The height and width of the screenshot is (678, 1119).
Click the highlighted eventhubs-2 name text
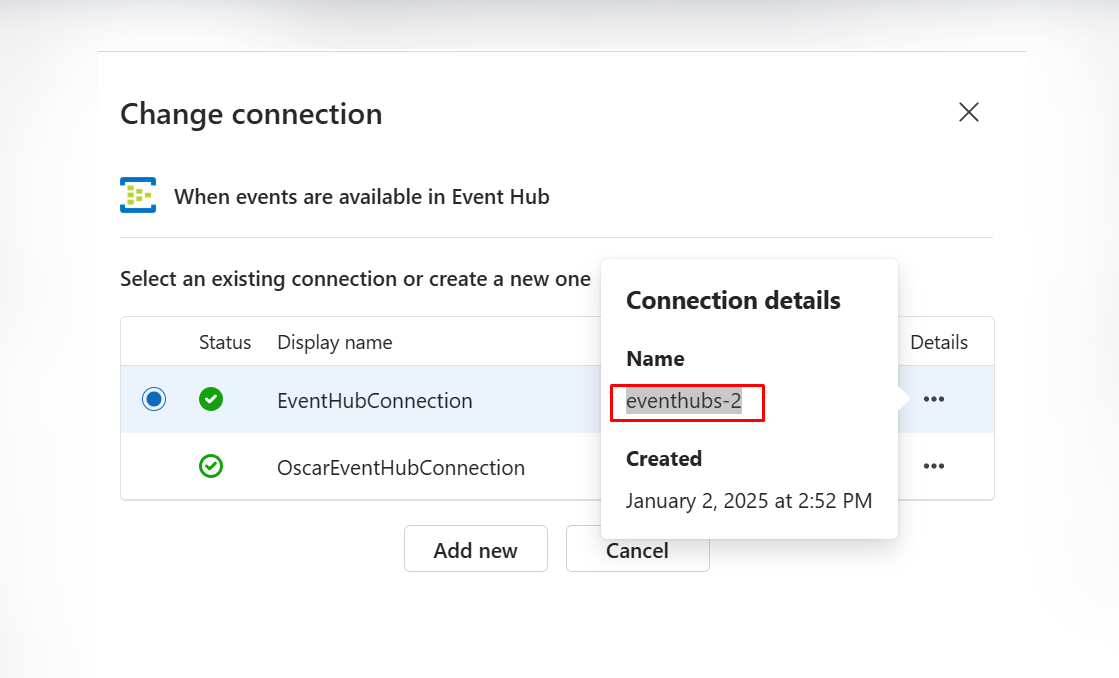coord(684,402)
